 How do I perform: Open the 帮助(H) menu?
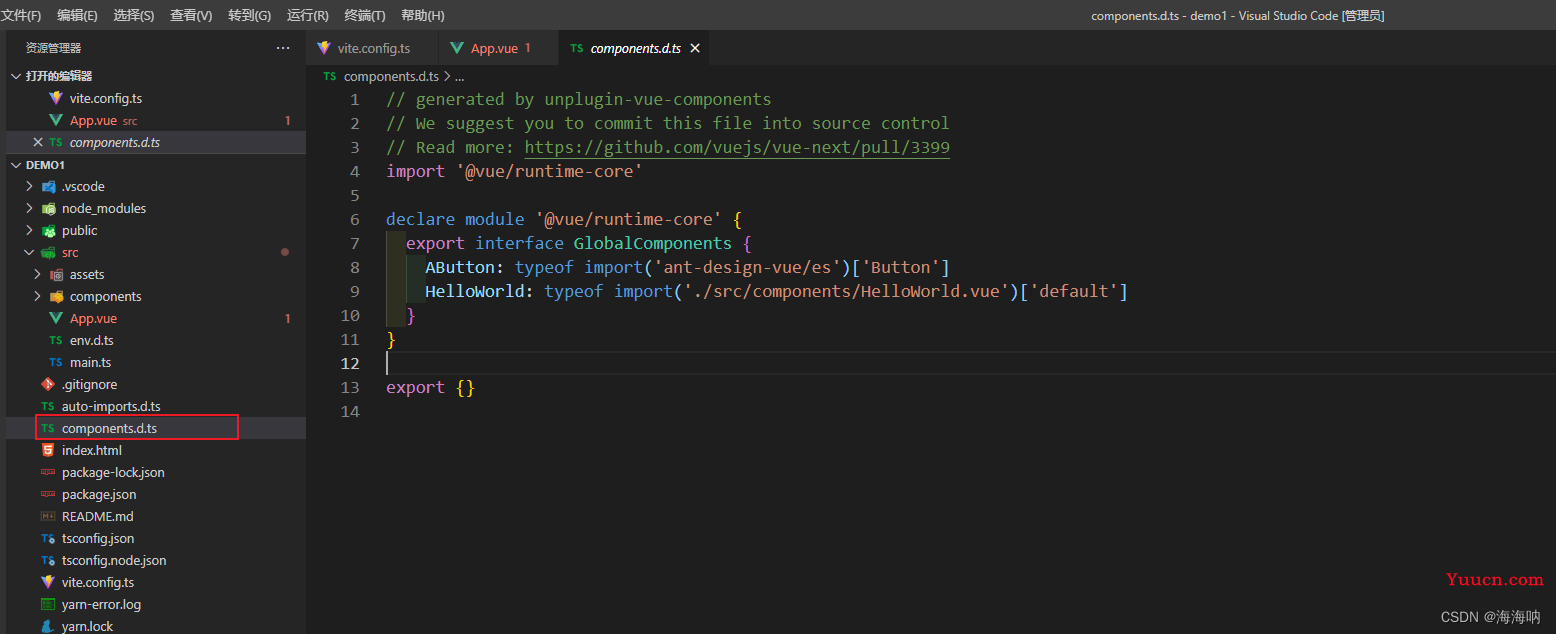pos(422,15)
